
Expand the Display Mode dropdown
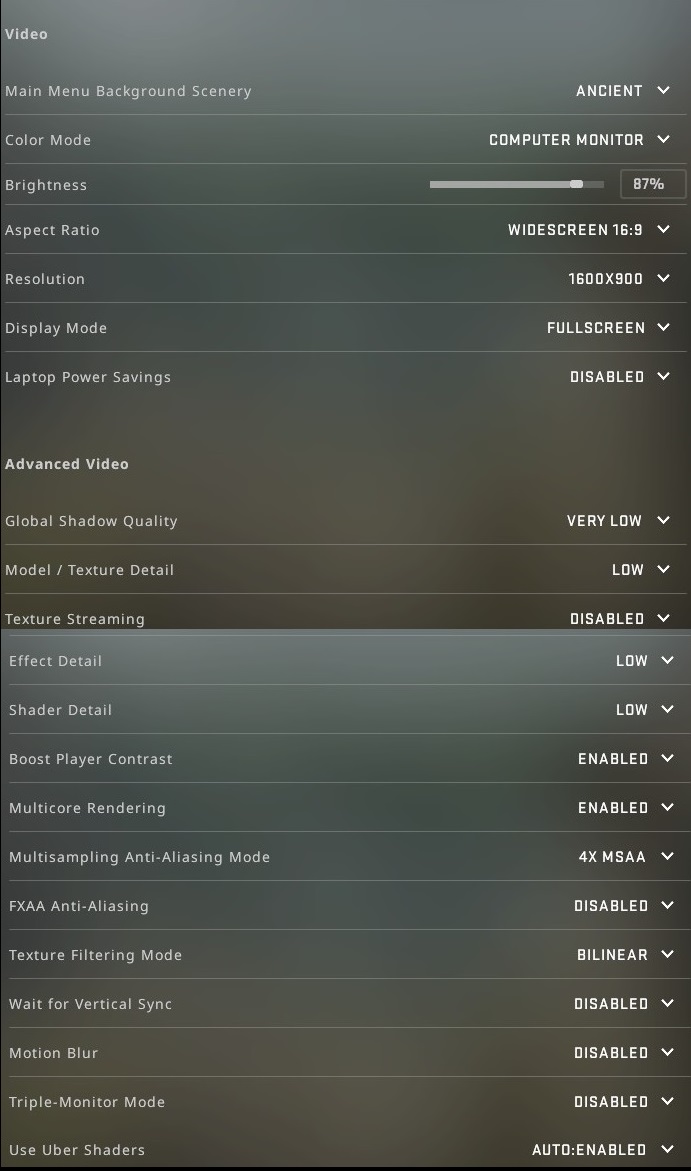coord(607,328)
